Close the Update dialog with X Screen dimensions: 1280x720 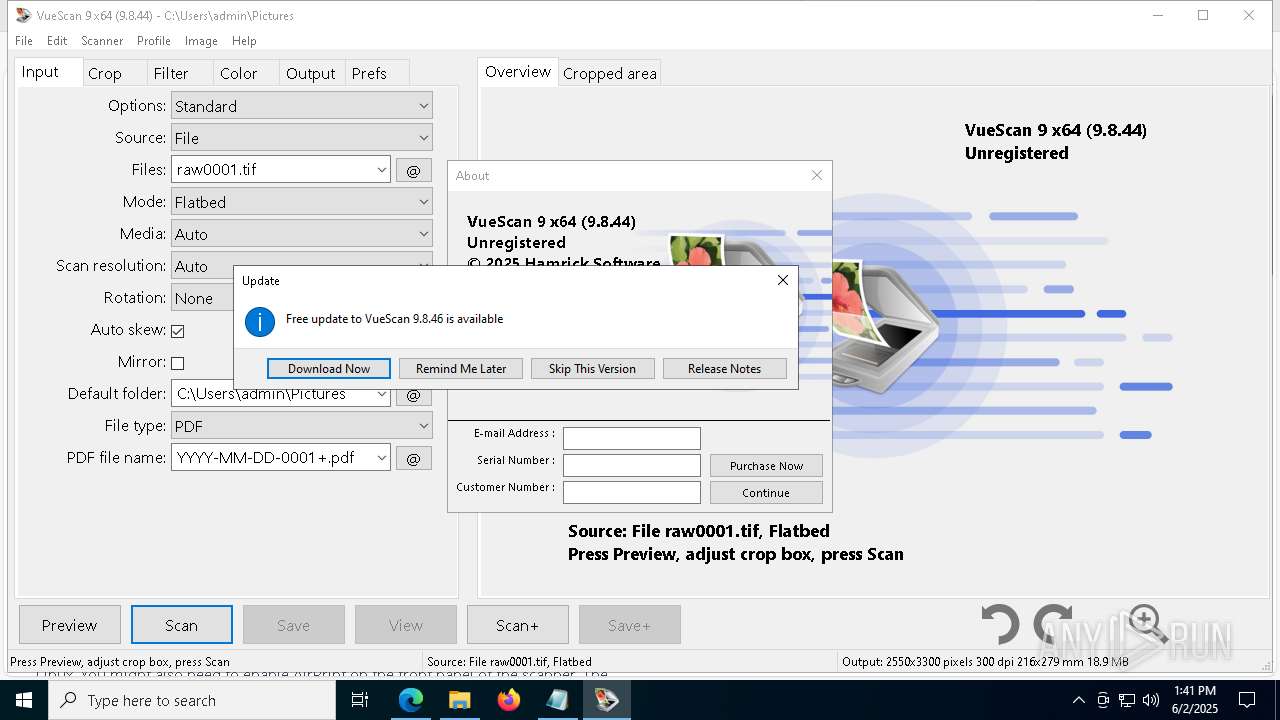click(x=783, y=280)
